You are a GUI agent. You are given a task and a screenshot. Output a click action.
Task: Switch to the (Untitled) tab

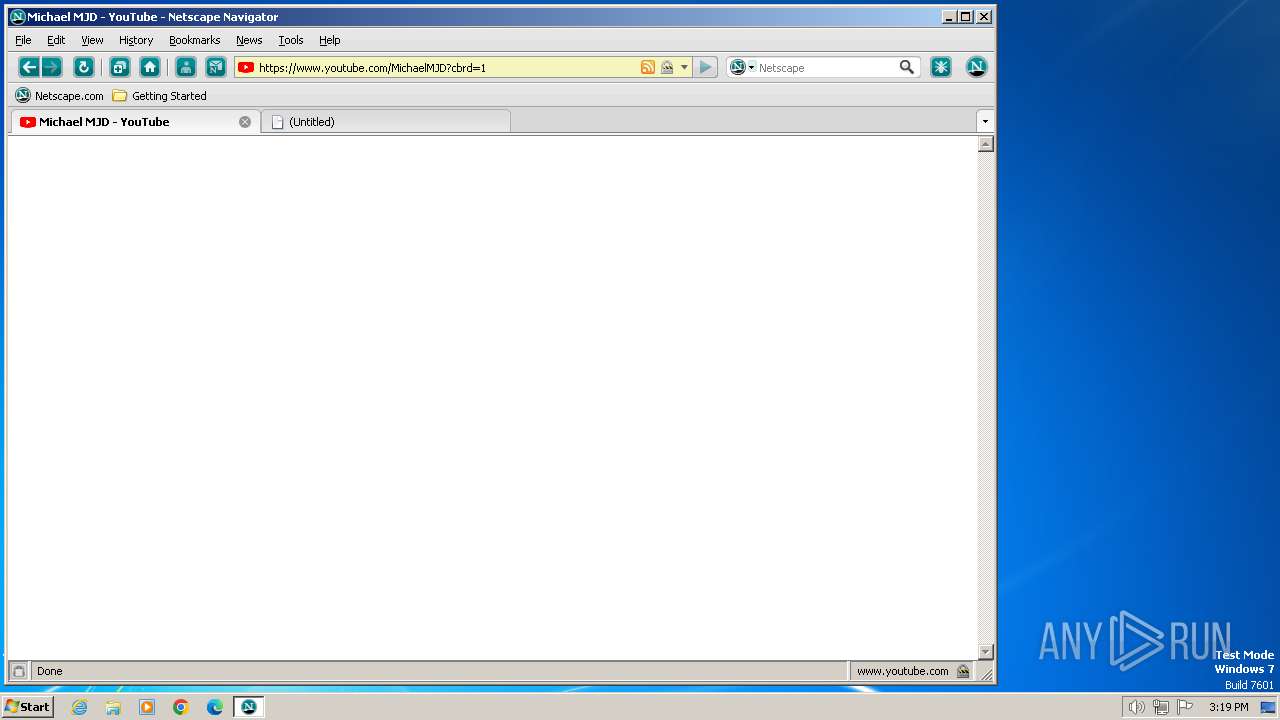pos(386,122)
